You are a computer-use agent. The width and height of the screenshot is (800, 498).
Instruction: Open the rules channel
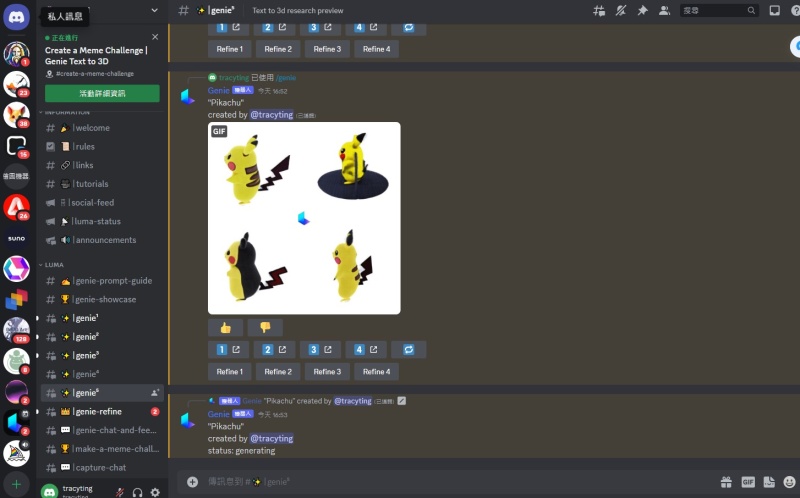point(102,146)
